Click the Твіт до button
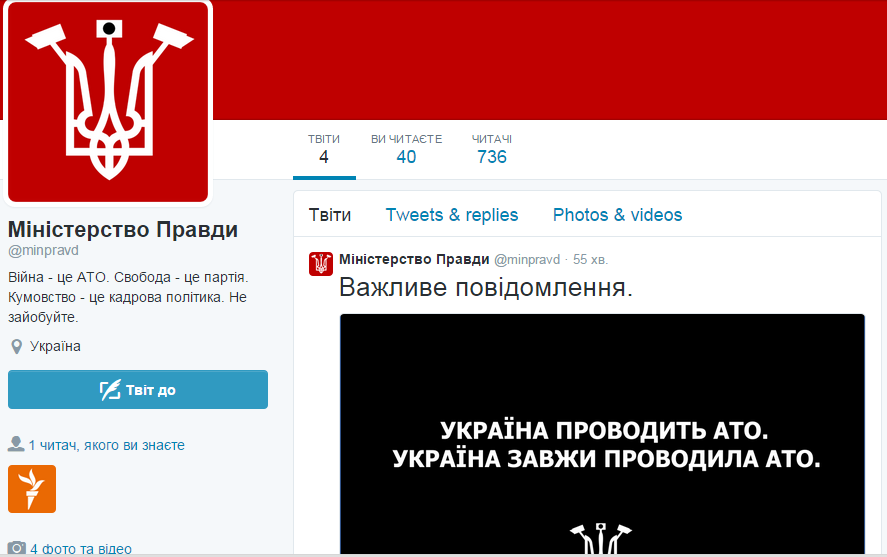 click(x=137, y=390)
